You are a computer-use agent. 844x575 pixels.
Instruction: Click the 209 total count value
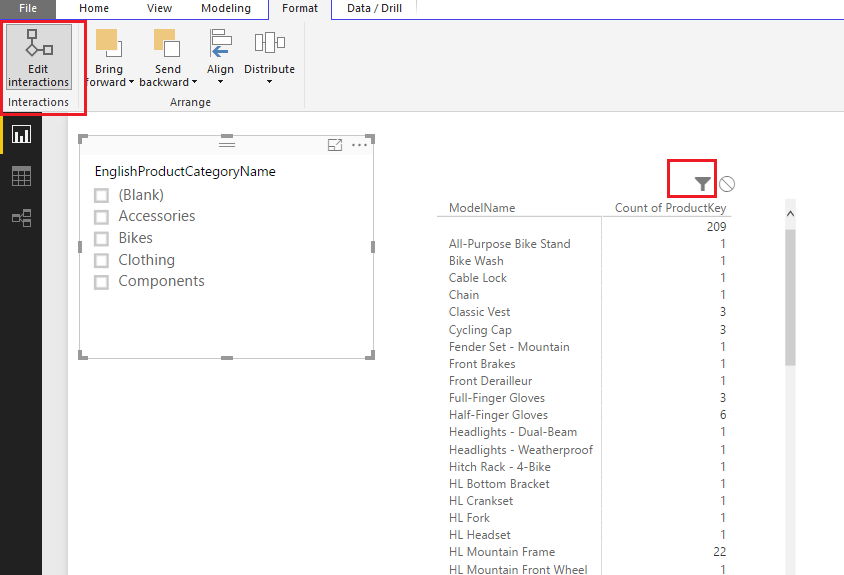point(716,227)
